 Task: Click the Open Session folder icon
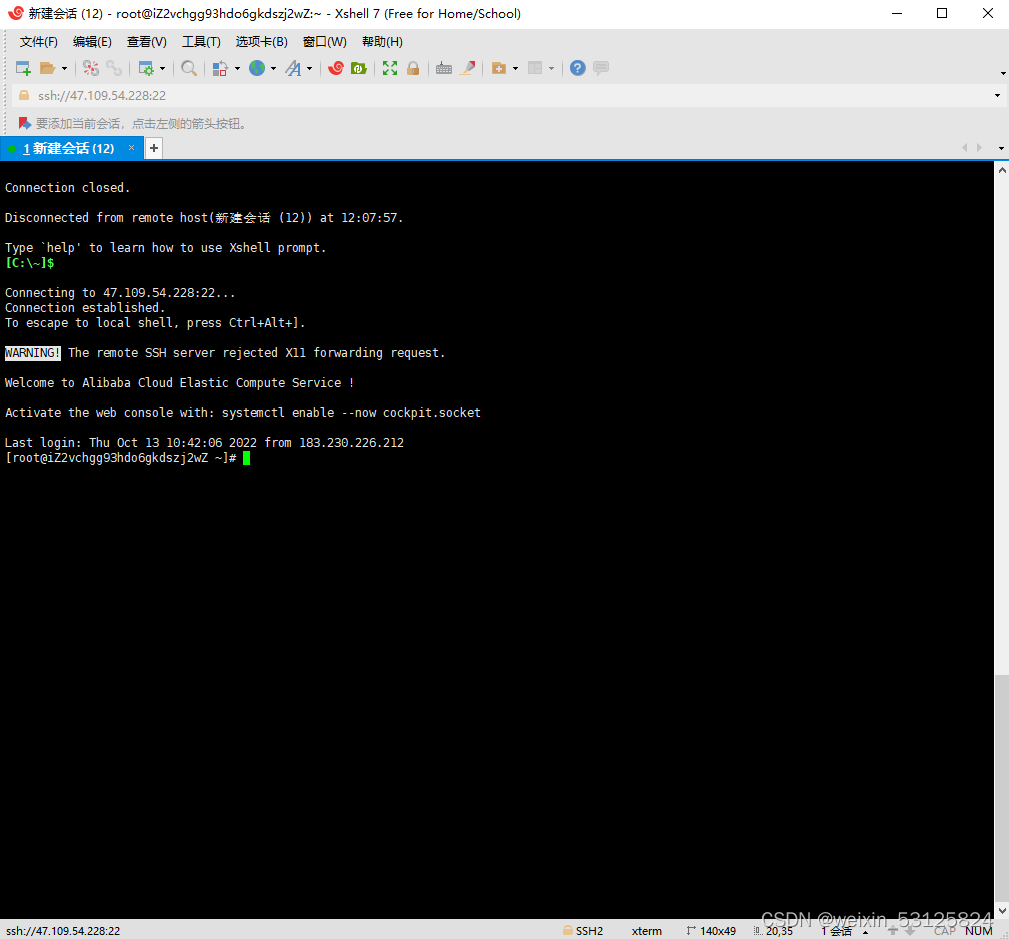(48, 68)
